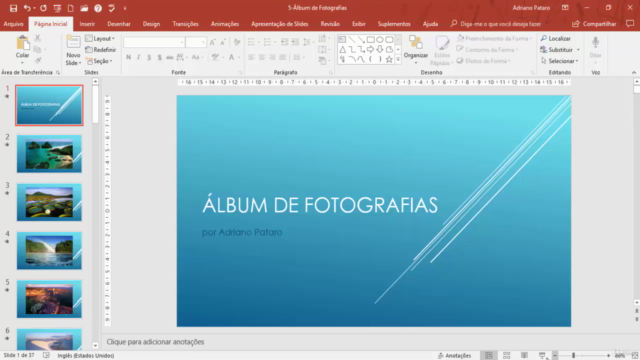The height and width of the screenshot is (360, 640).
Task: Toggle strikethrough (abc) formatting
Action: 170,58
